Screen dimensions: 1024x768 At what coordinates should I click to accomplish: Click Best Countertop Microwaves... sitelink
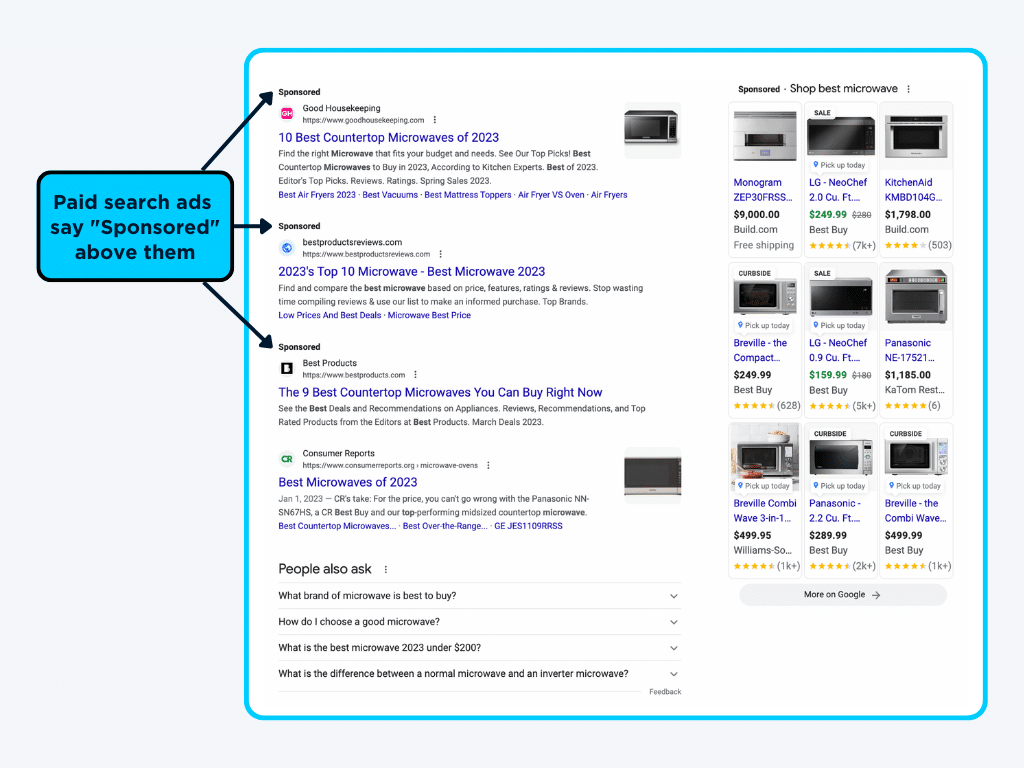click(337, 526)
